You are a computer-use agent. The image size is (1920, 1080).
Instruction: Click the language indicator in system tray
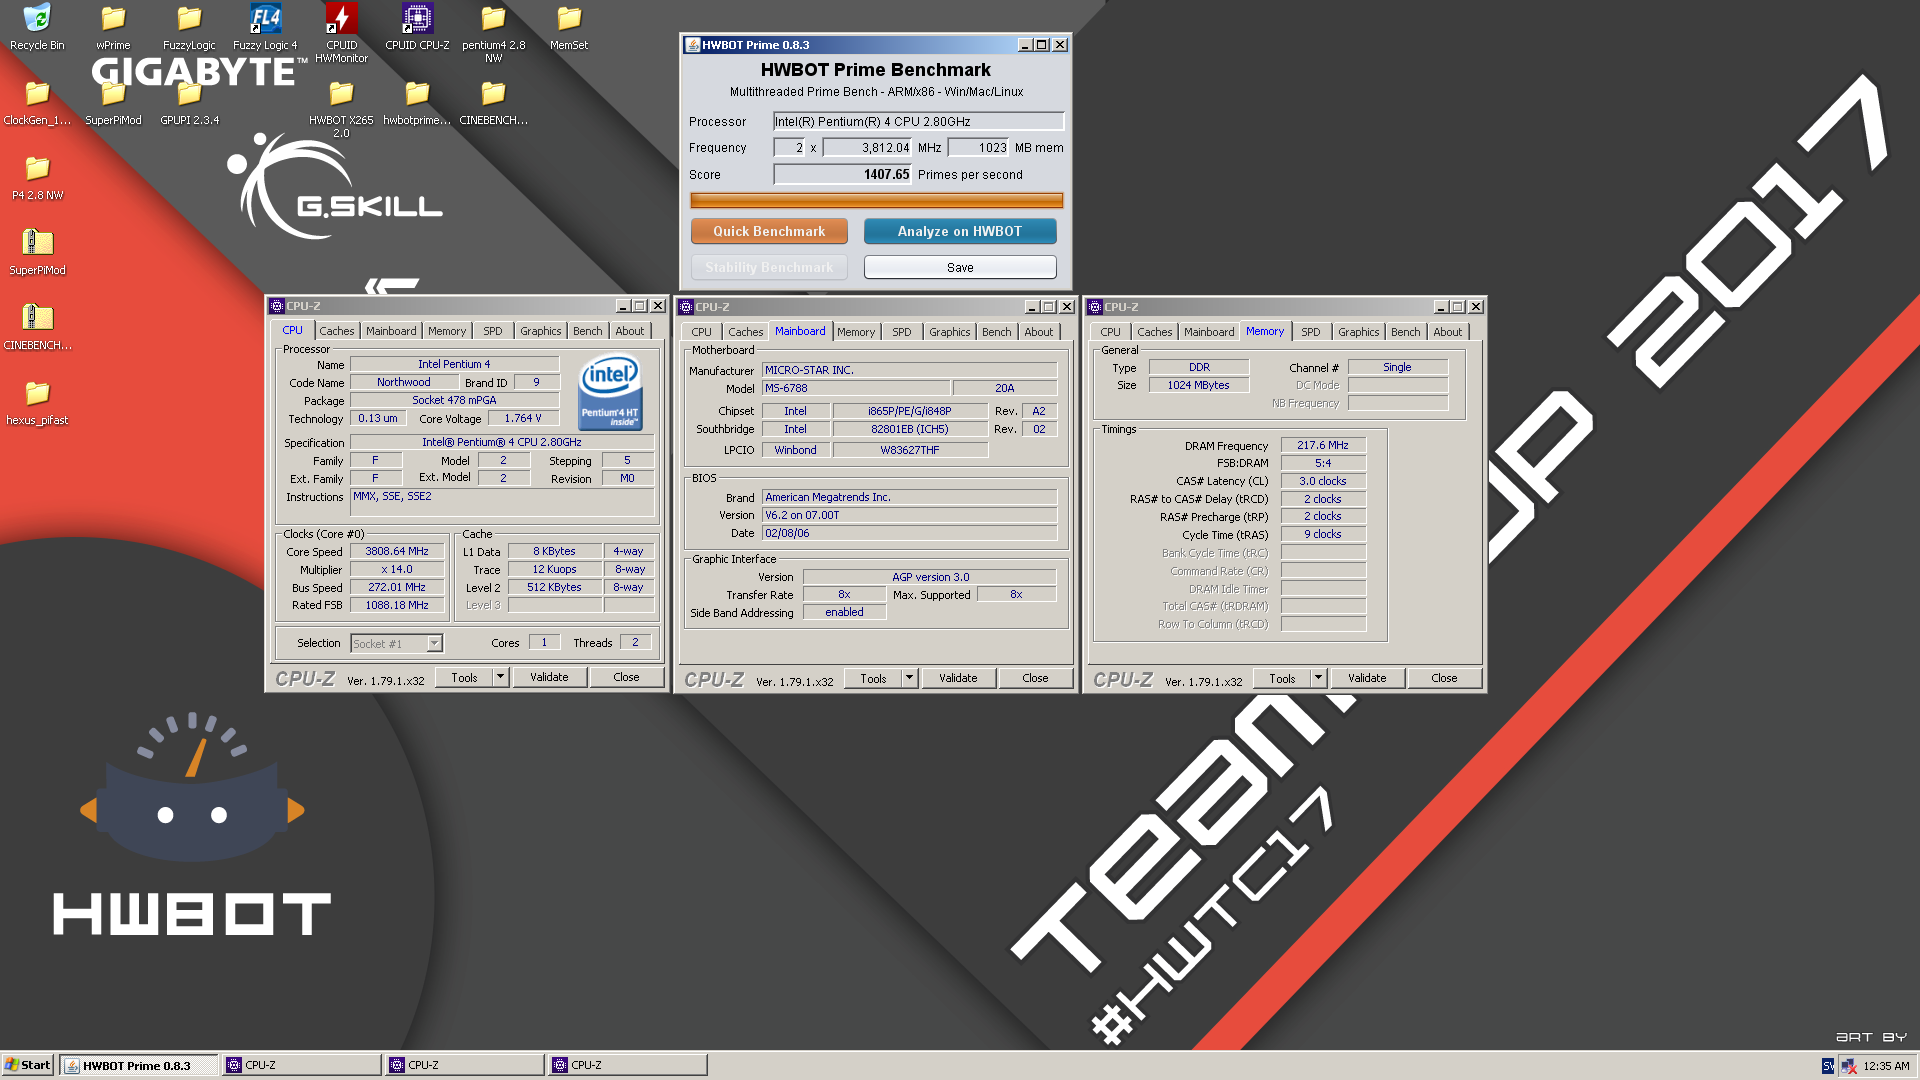[x=1828, y=1066]
